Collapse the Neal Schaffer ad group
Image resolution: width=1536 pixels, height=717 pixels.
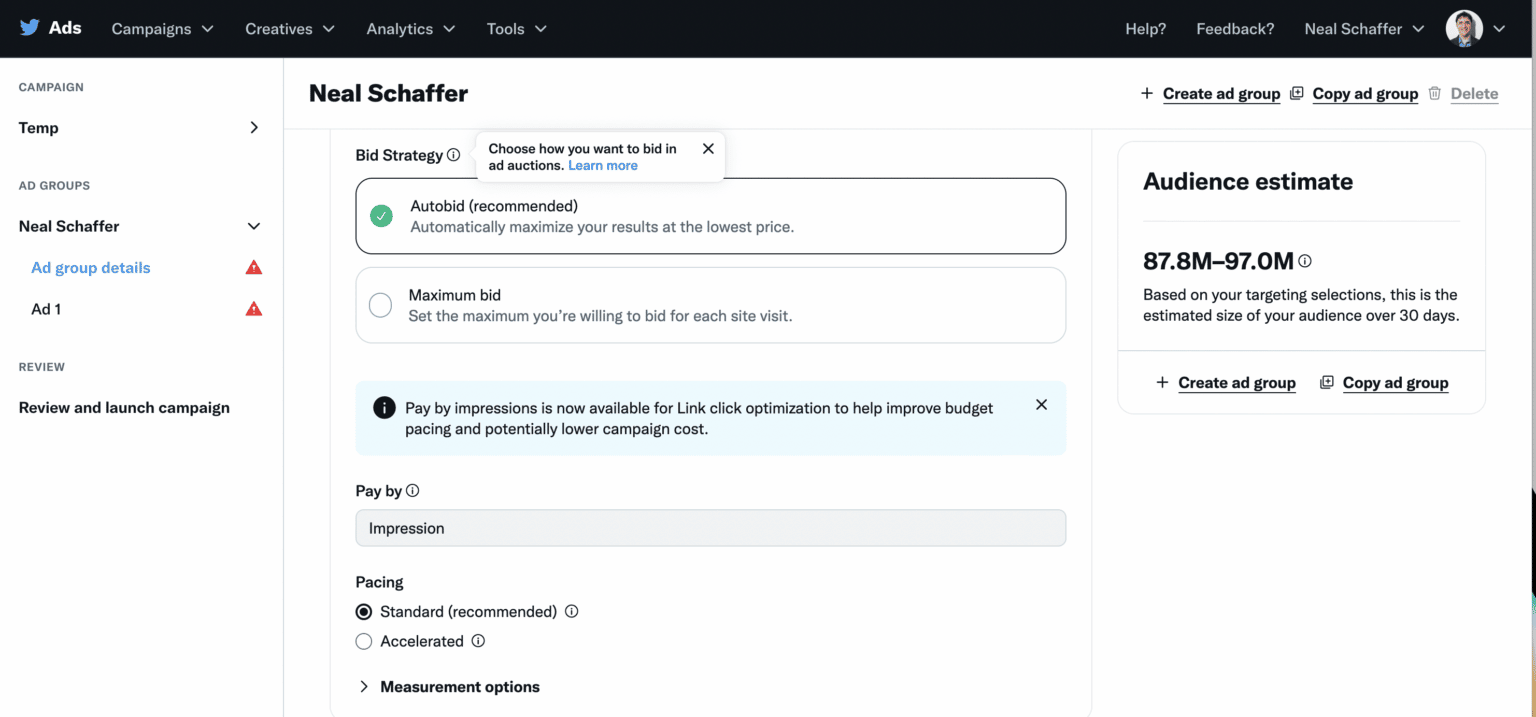pyautogui.click(x=253, y=226)
